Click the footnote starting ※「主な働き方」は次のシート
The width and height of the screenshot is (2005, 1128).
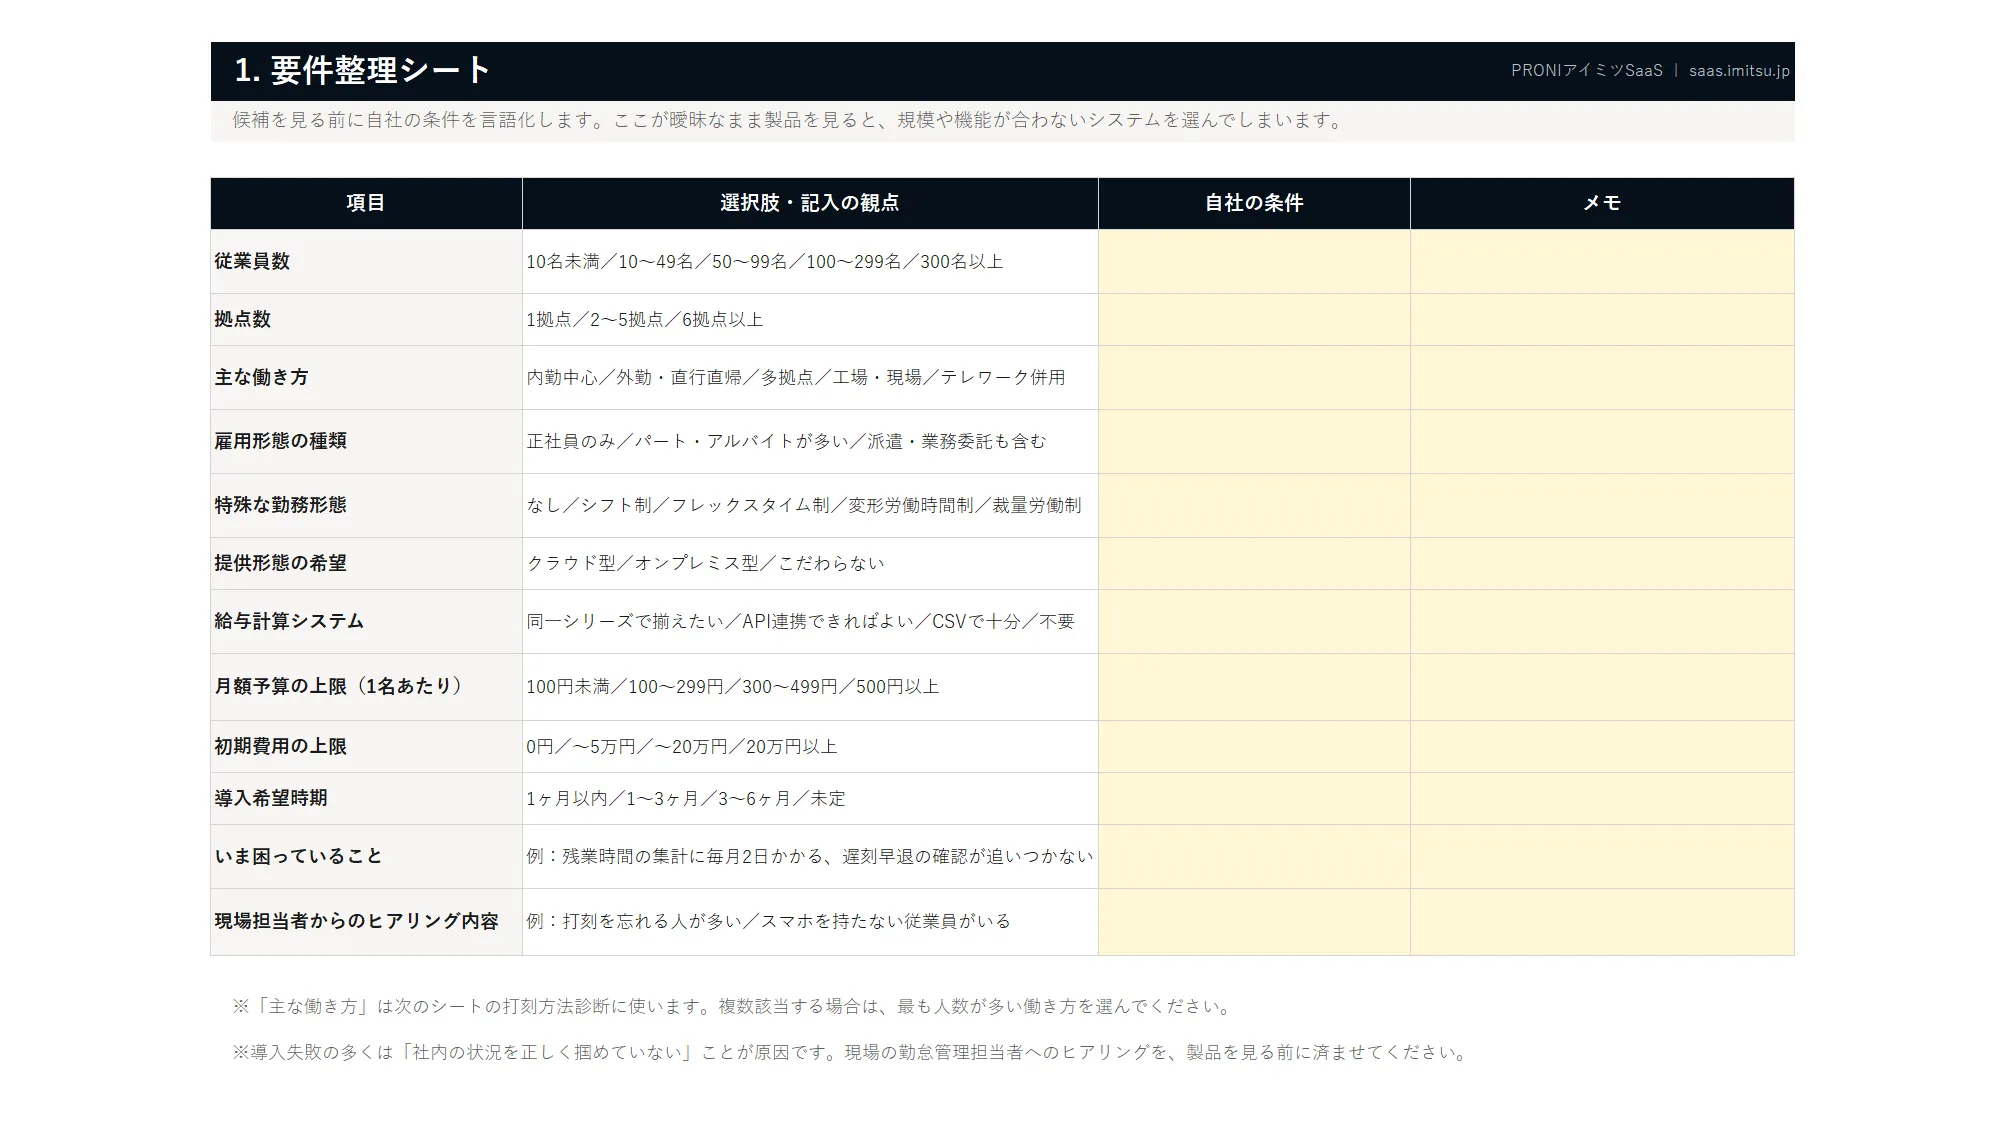pos(735,1007)
